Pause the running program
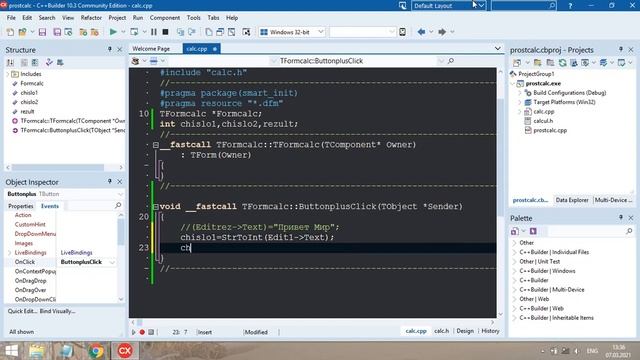This screenshot has width=640, height=360. [x=154, y=32]
